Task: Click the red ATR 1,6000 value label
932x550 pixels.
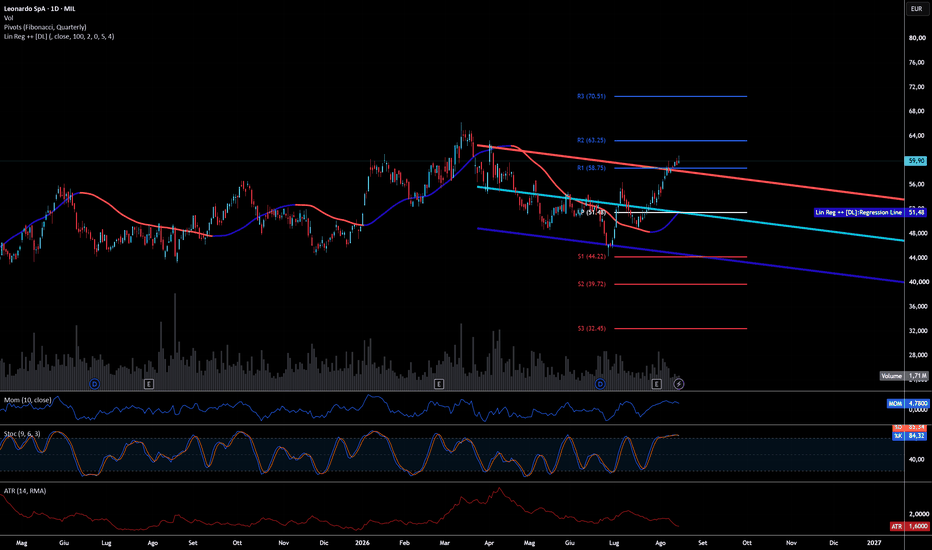Action: (x=909, y=526)
